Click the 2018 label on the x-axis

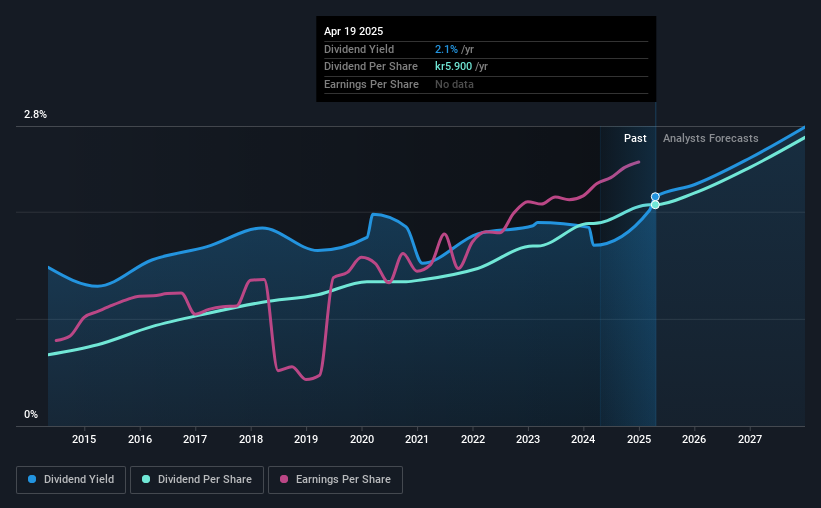click(x=251, y=439)
